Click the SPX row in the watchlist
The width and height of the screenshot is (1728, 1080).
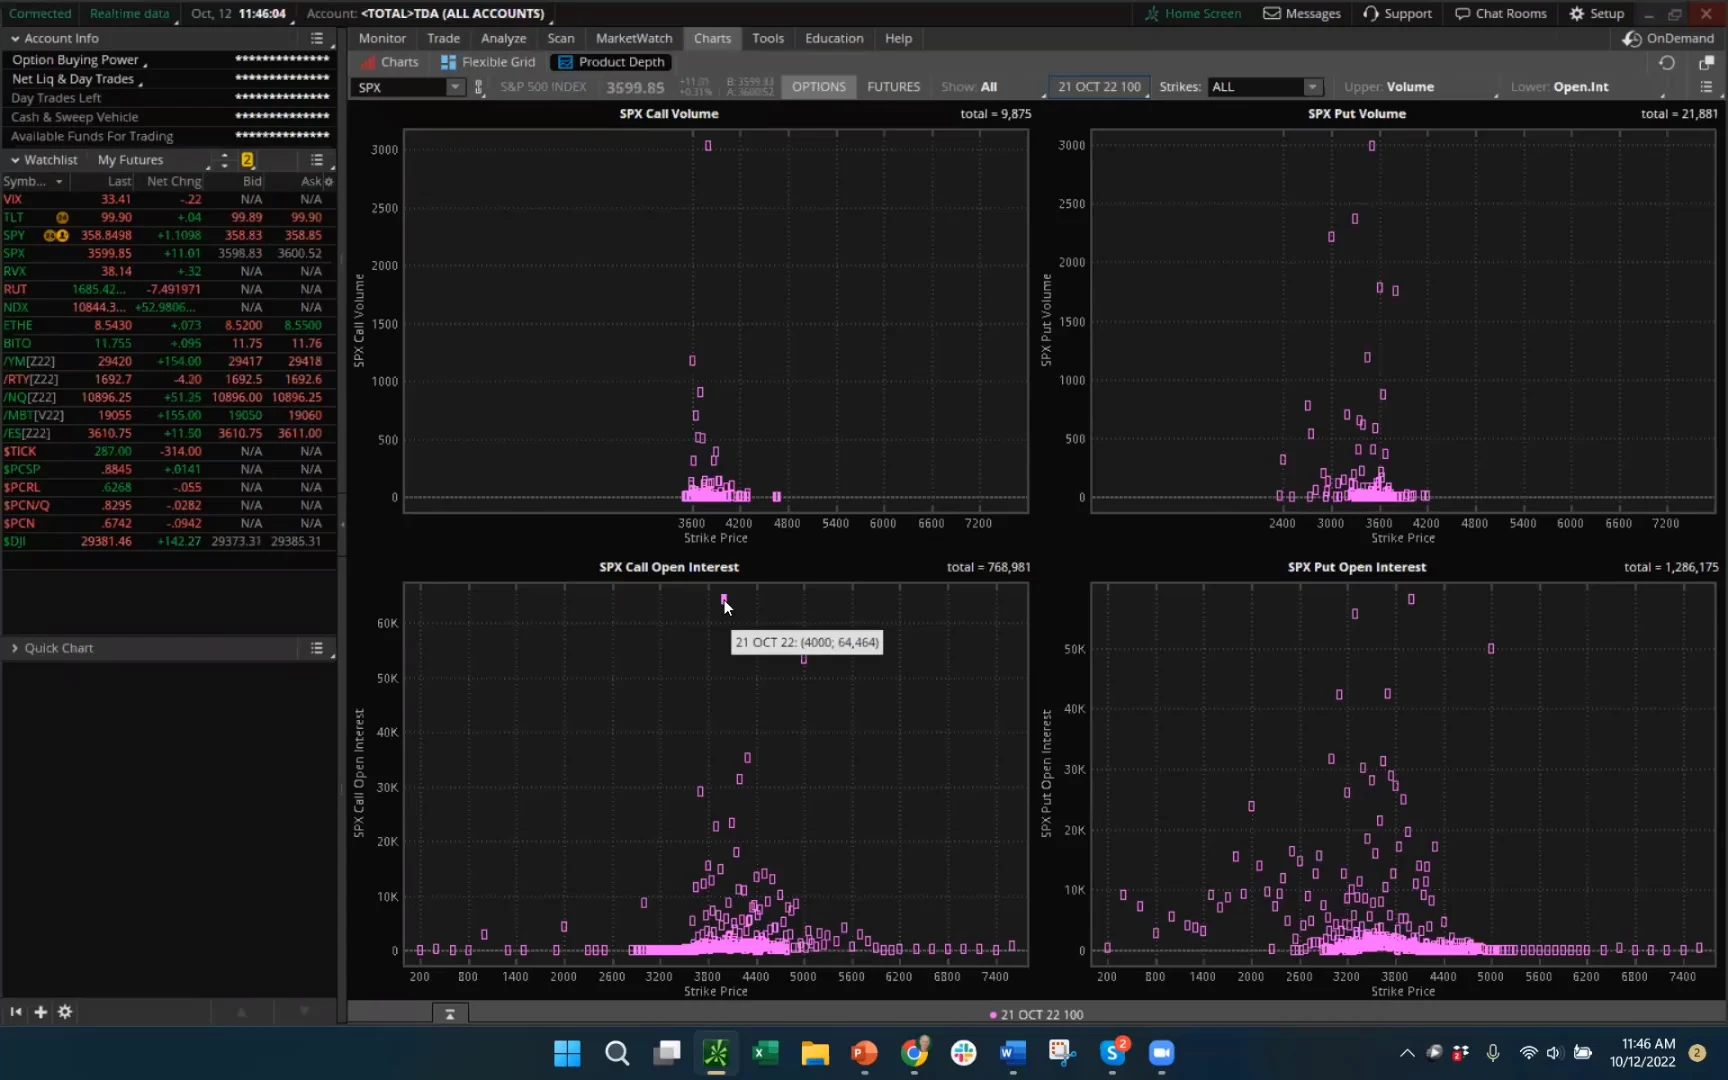pos(168,253)
